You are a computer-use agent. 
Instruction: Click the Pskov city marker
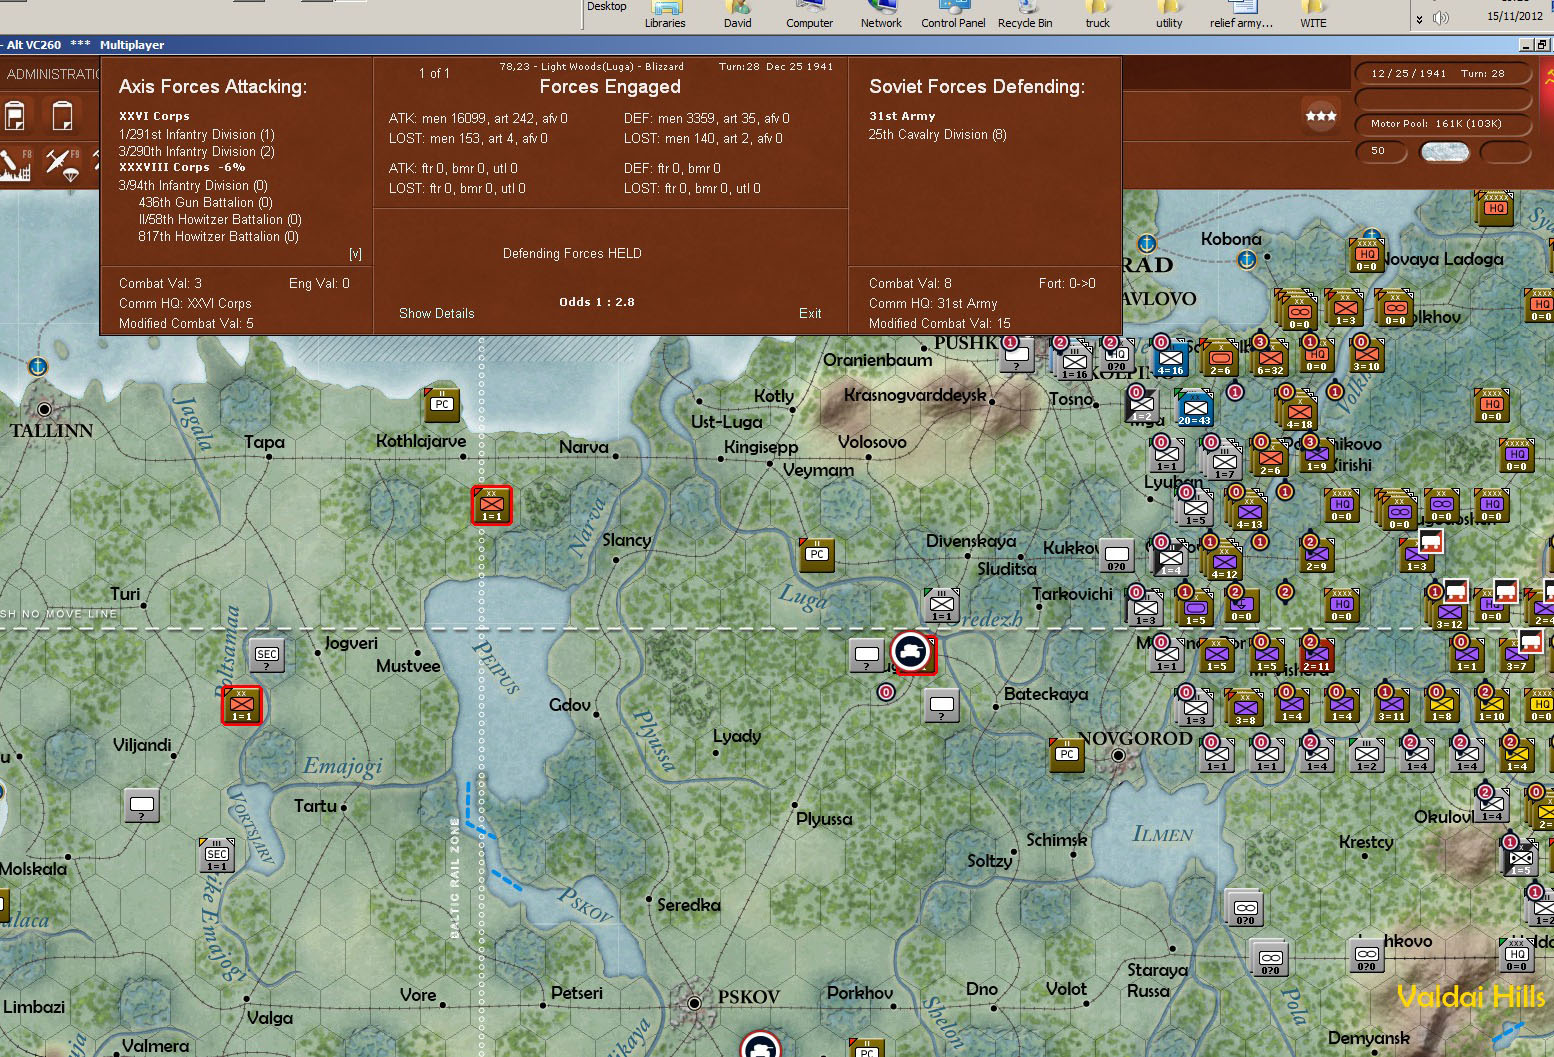693,1002
